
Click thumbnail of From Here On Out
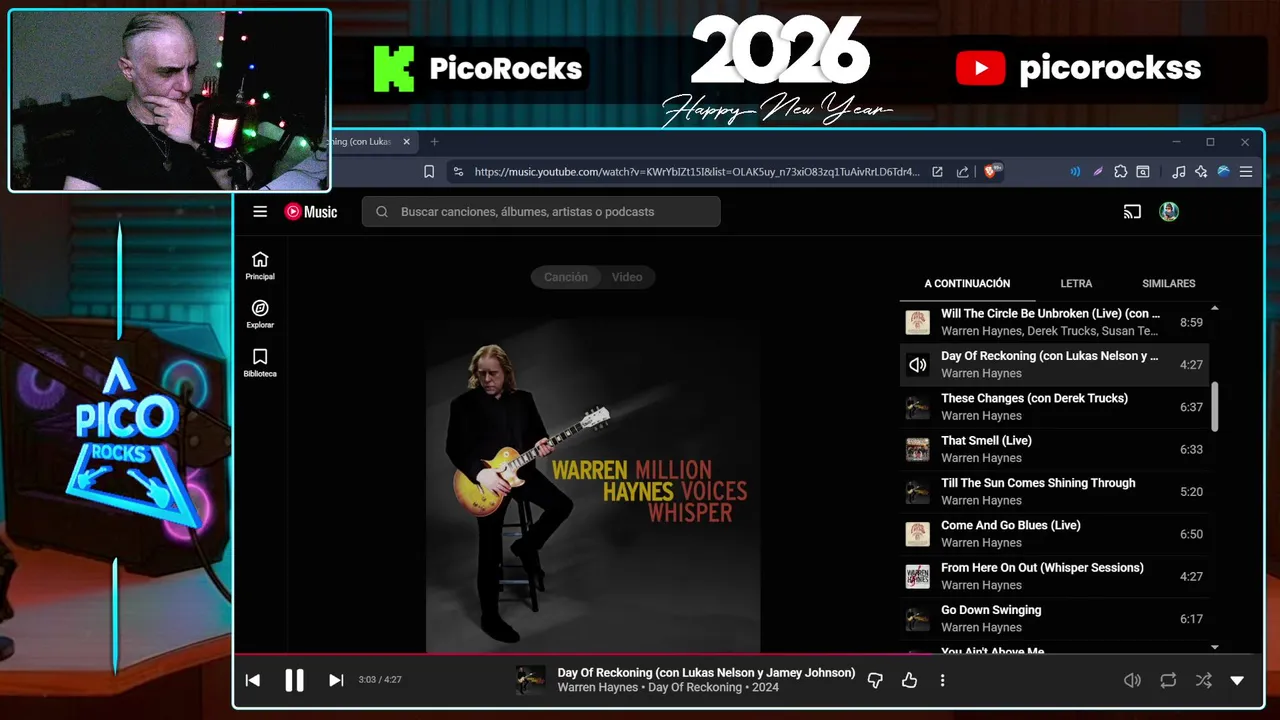[917, 576]
